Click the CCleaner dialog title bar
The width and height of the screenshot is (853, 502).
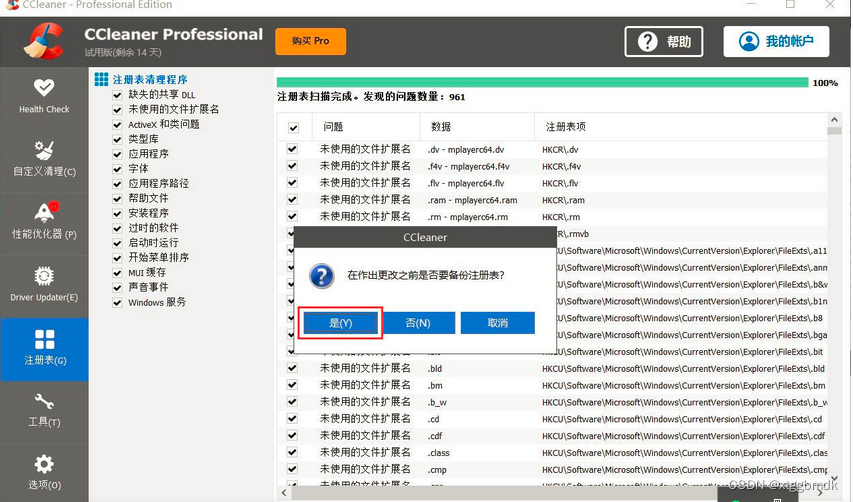(425, 238)
